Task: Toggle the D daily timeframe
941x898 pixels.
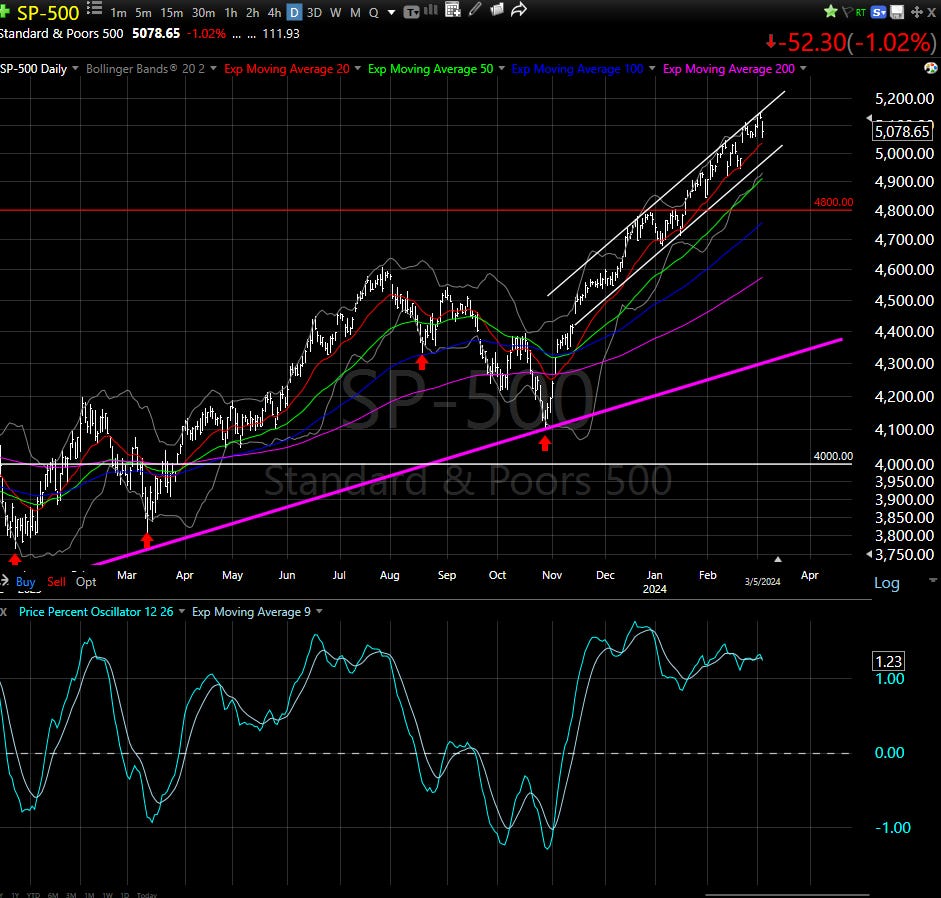Action: pos(294,13)
